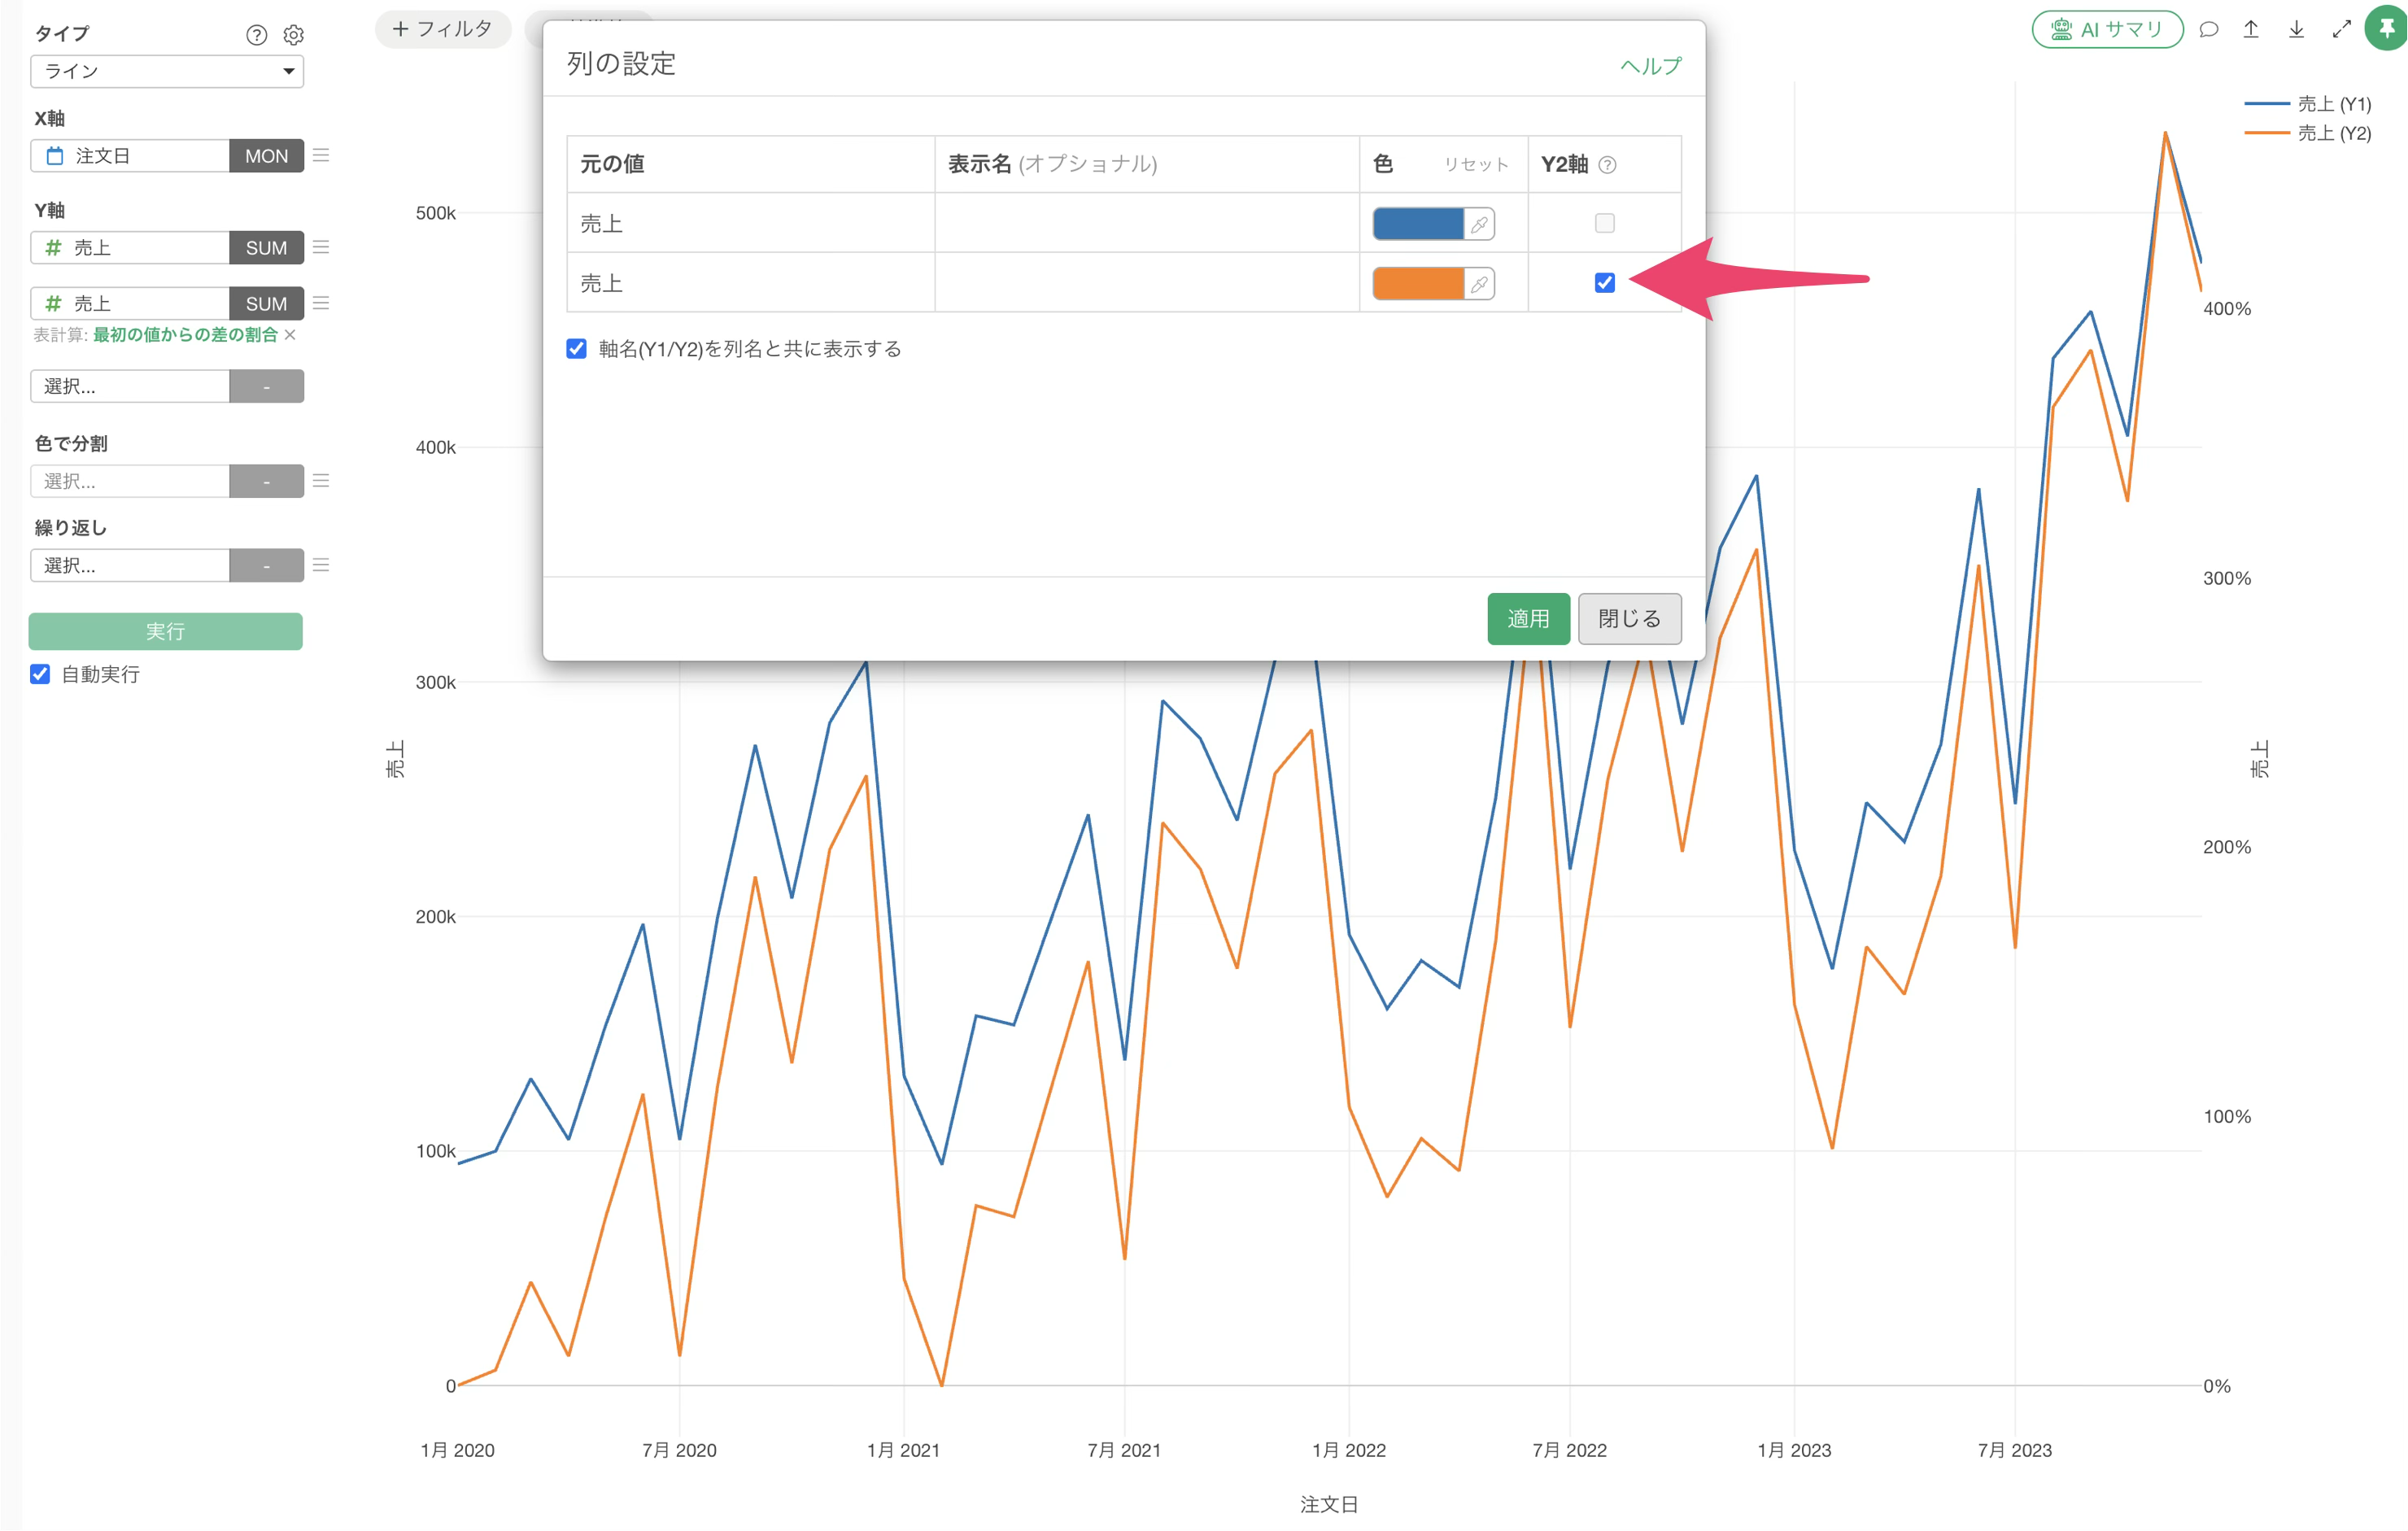Open menu icon beside first 売上 Y-axis

tap(321, 247)
